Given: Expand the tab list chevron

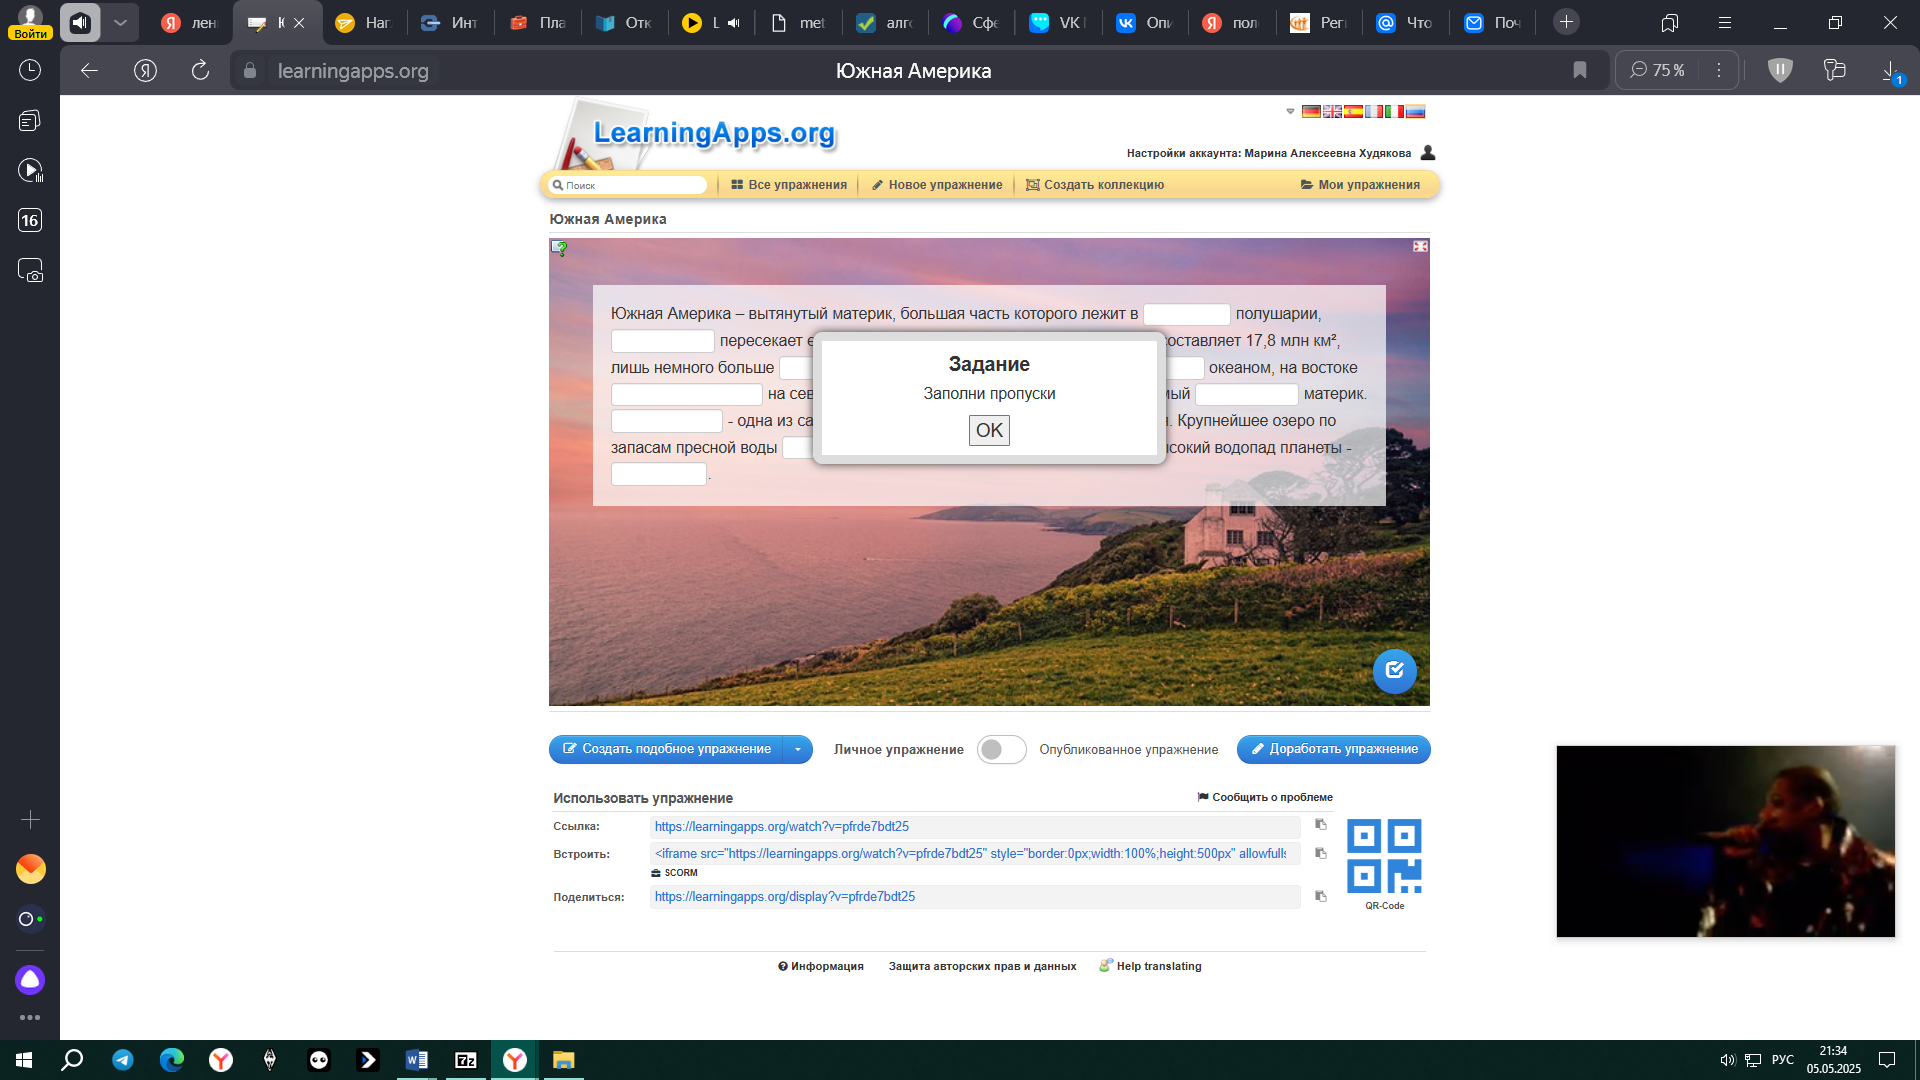Looking at the screenshot, I should [x=120, y=22].
